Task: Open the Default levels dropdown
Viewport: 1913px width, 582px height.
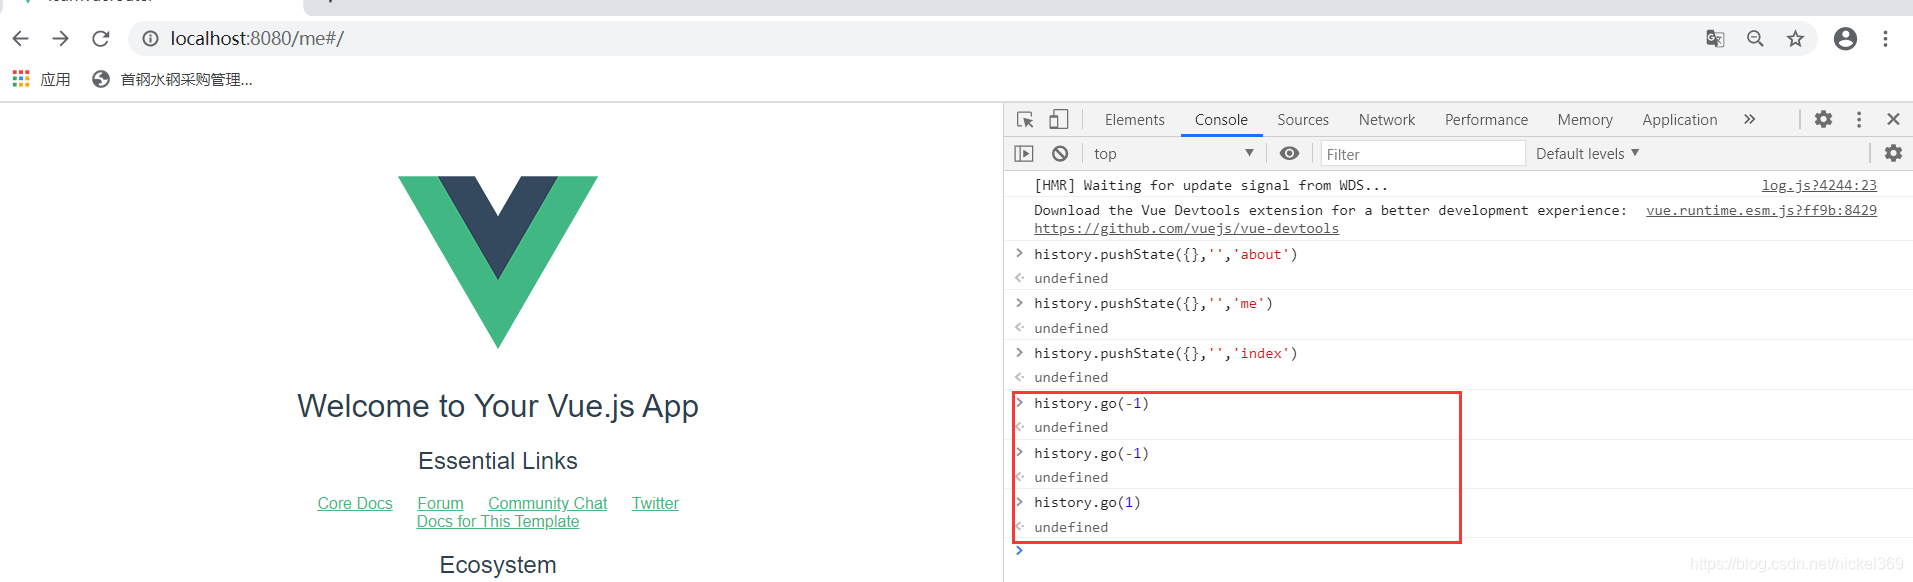Action: (x=1587, y=153)
